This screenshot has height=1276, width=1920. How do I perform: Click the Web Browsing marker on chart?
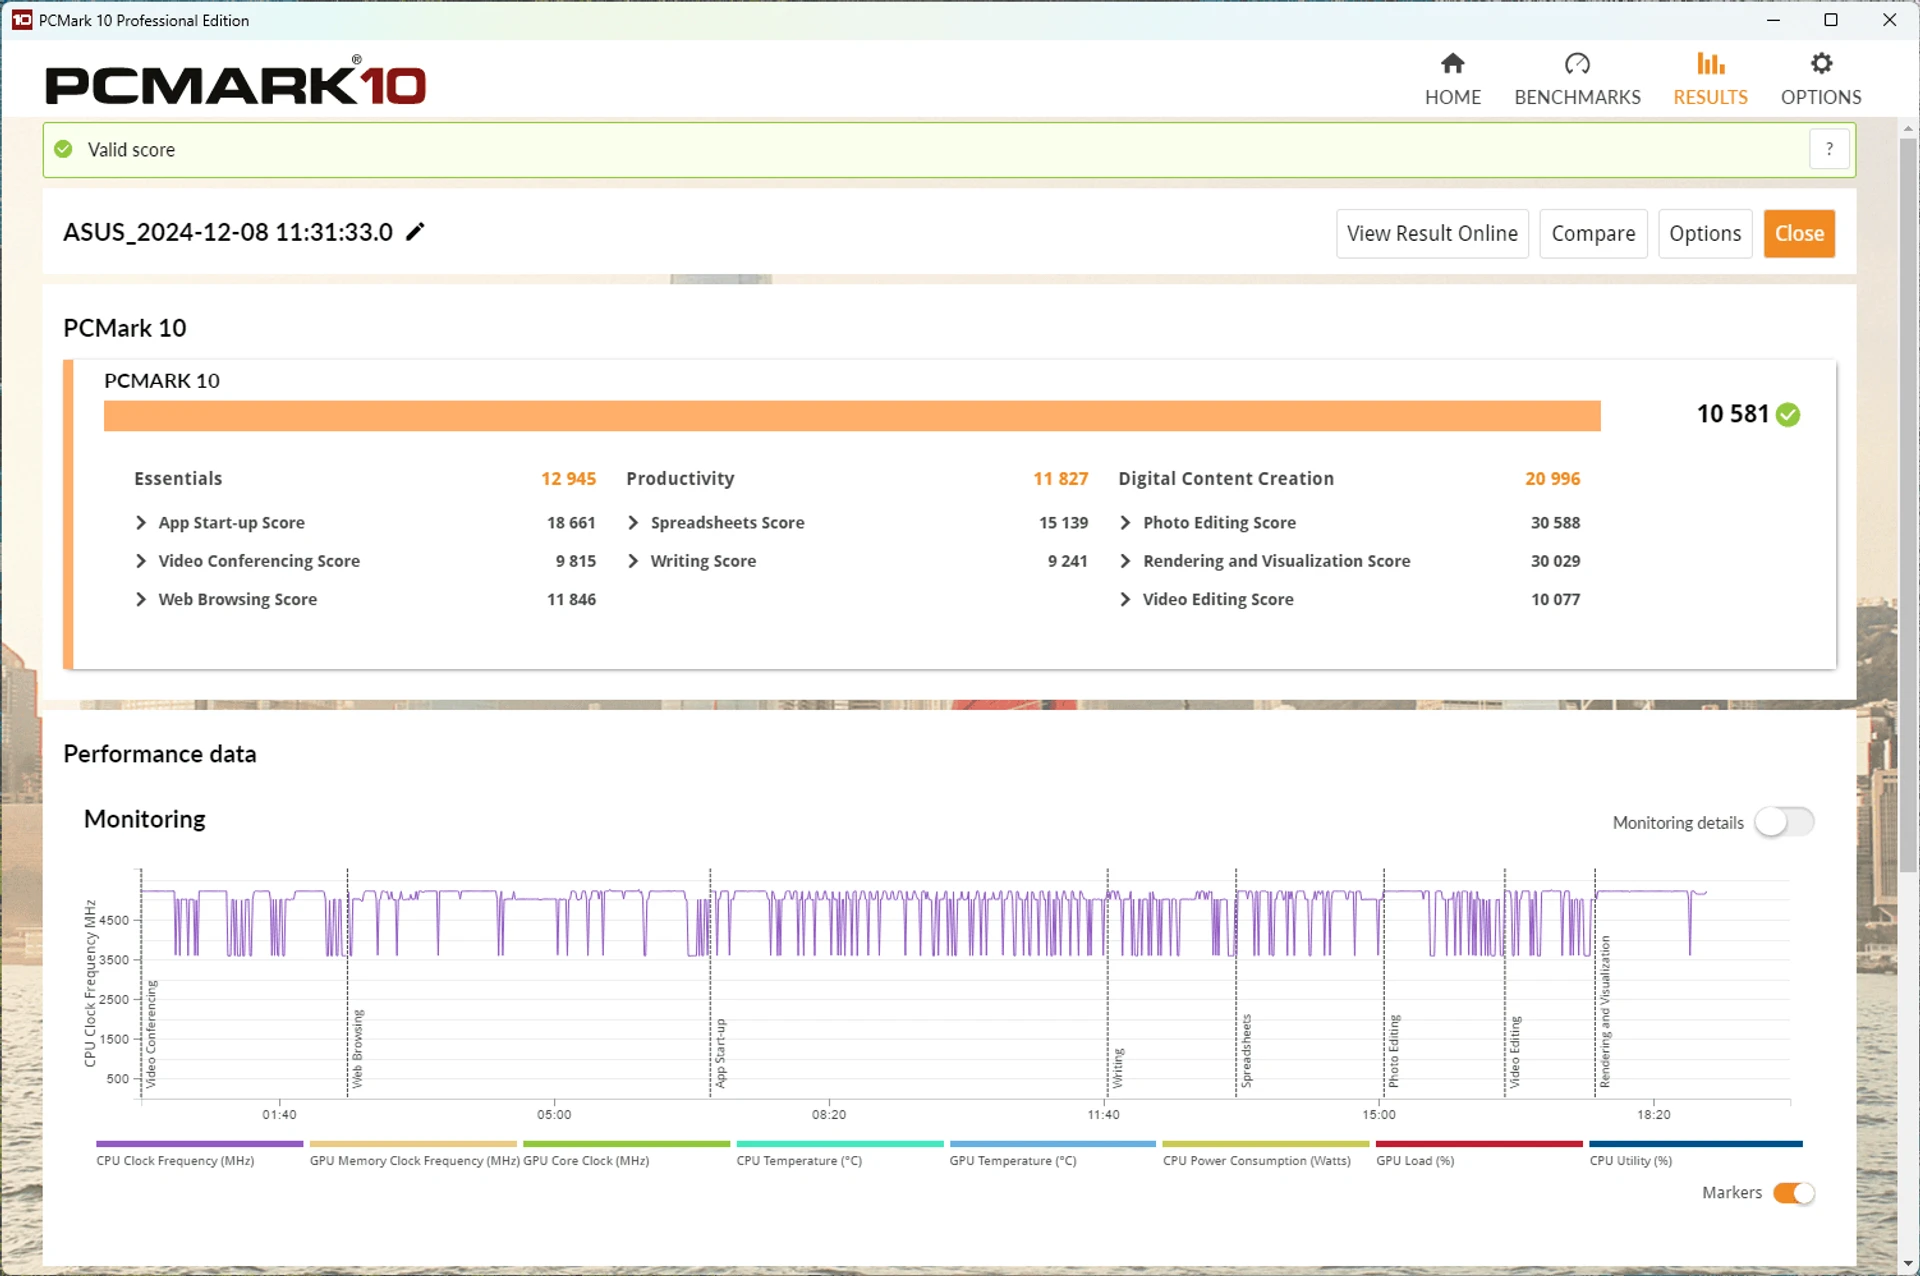[x=358, y=1048]
